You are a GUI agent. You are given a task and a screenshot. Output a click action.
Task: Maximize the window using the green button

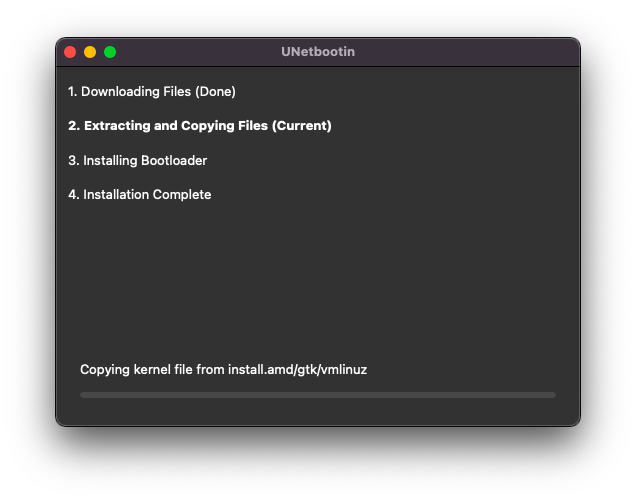[110, 52]
